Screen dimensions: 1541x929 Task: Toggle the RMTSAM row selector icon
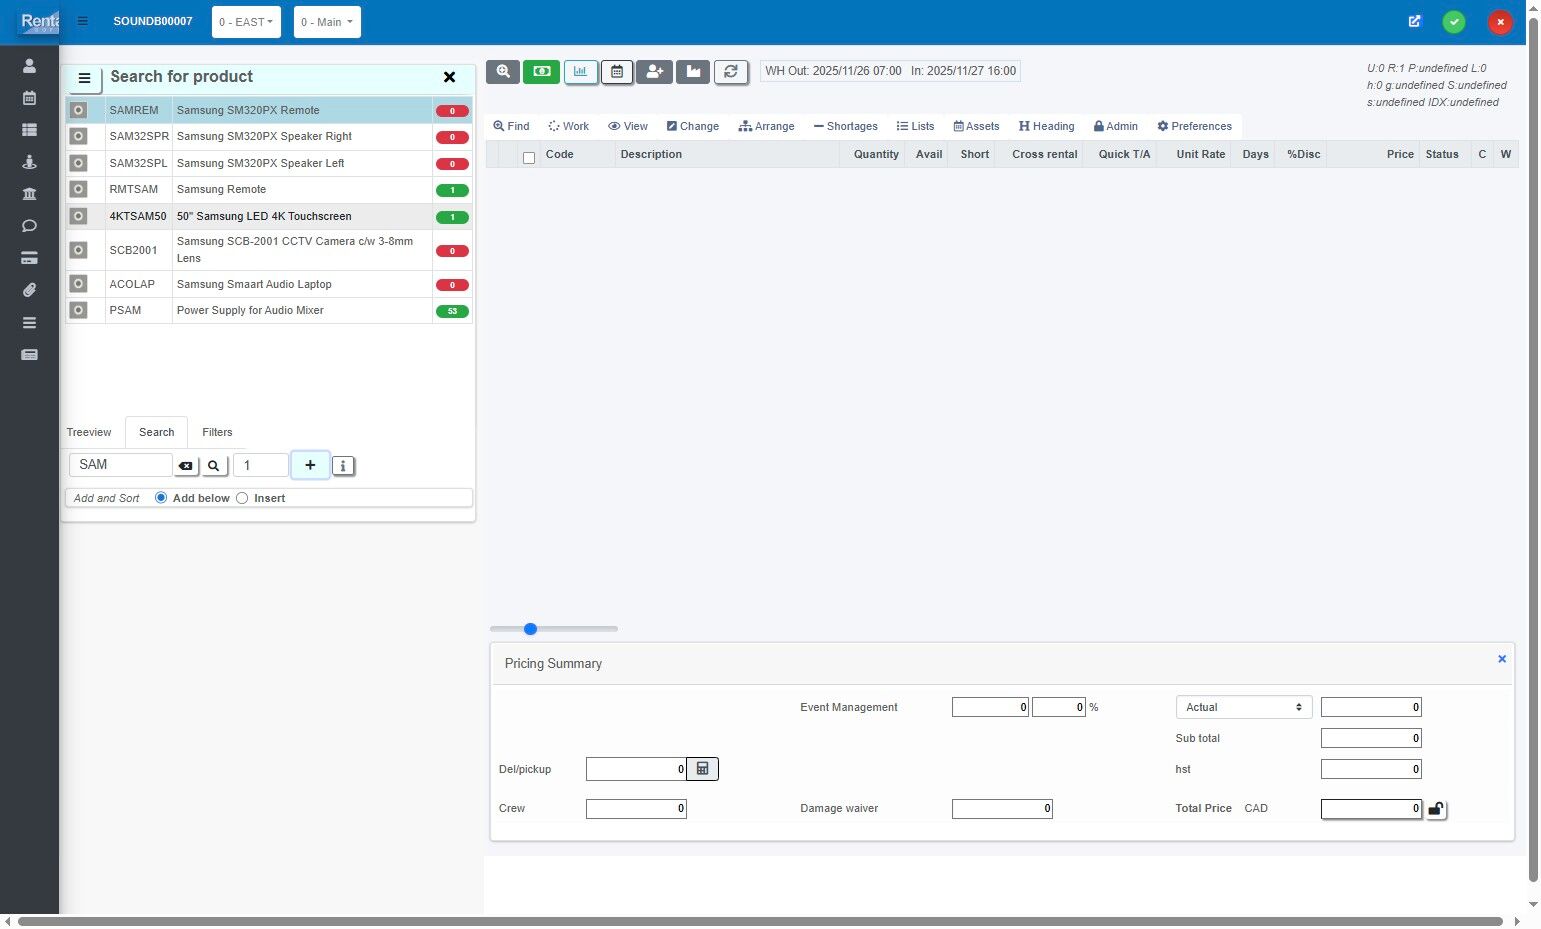click(78, 189)
